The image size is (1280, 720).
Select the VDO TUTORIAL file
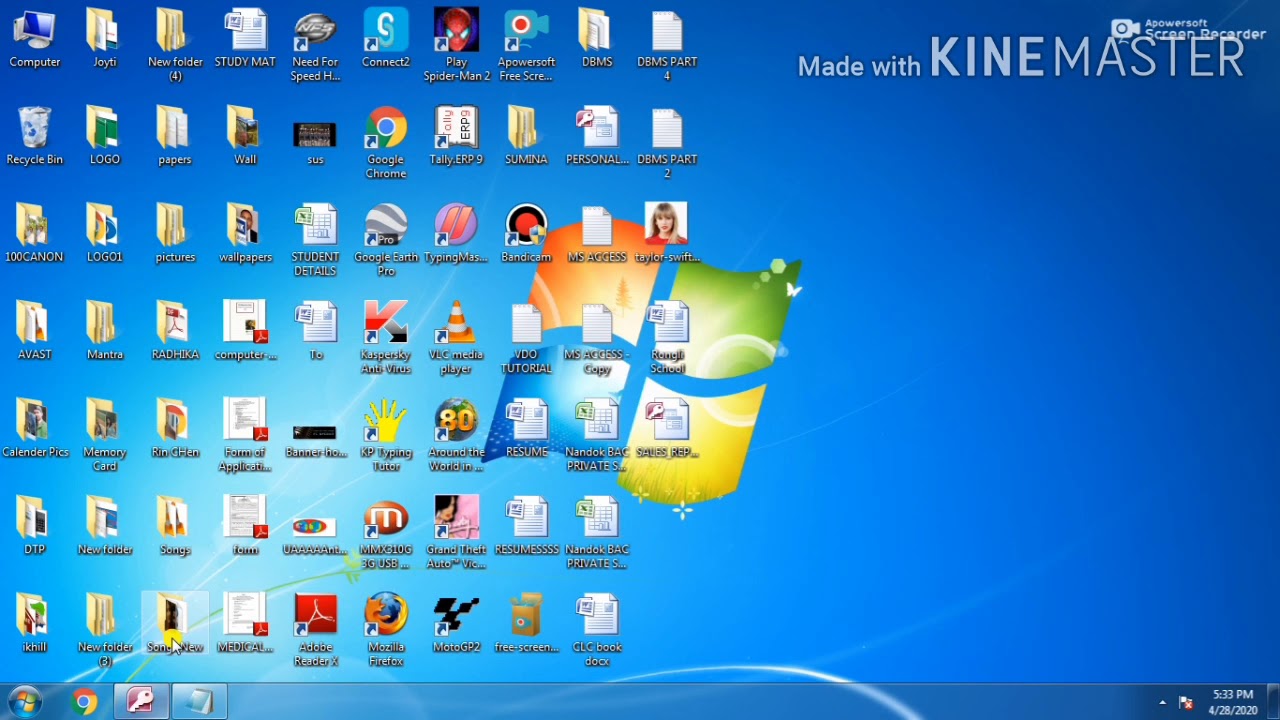(x=526, y=338)
